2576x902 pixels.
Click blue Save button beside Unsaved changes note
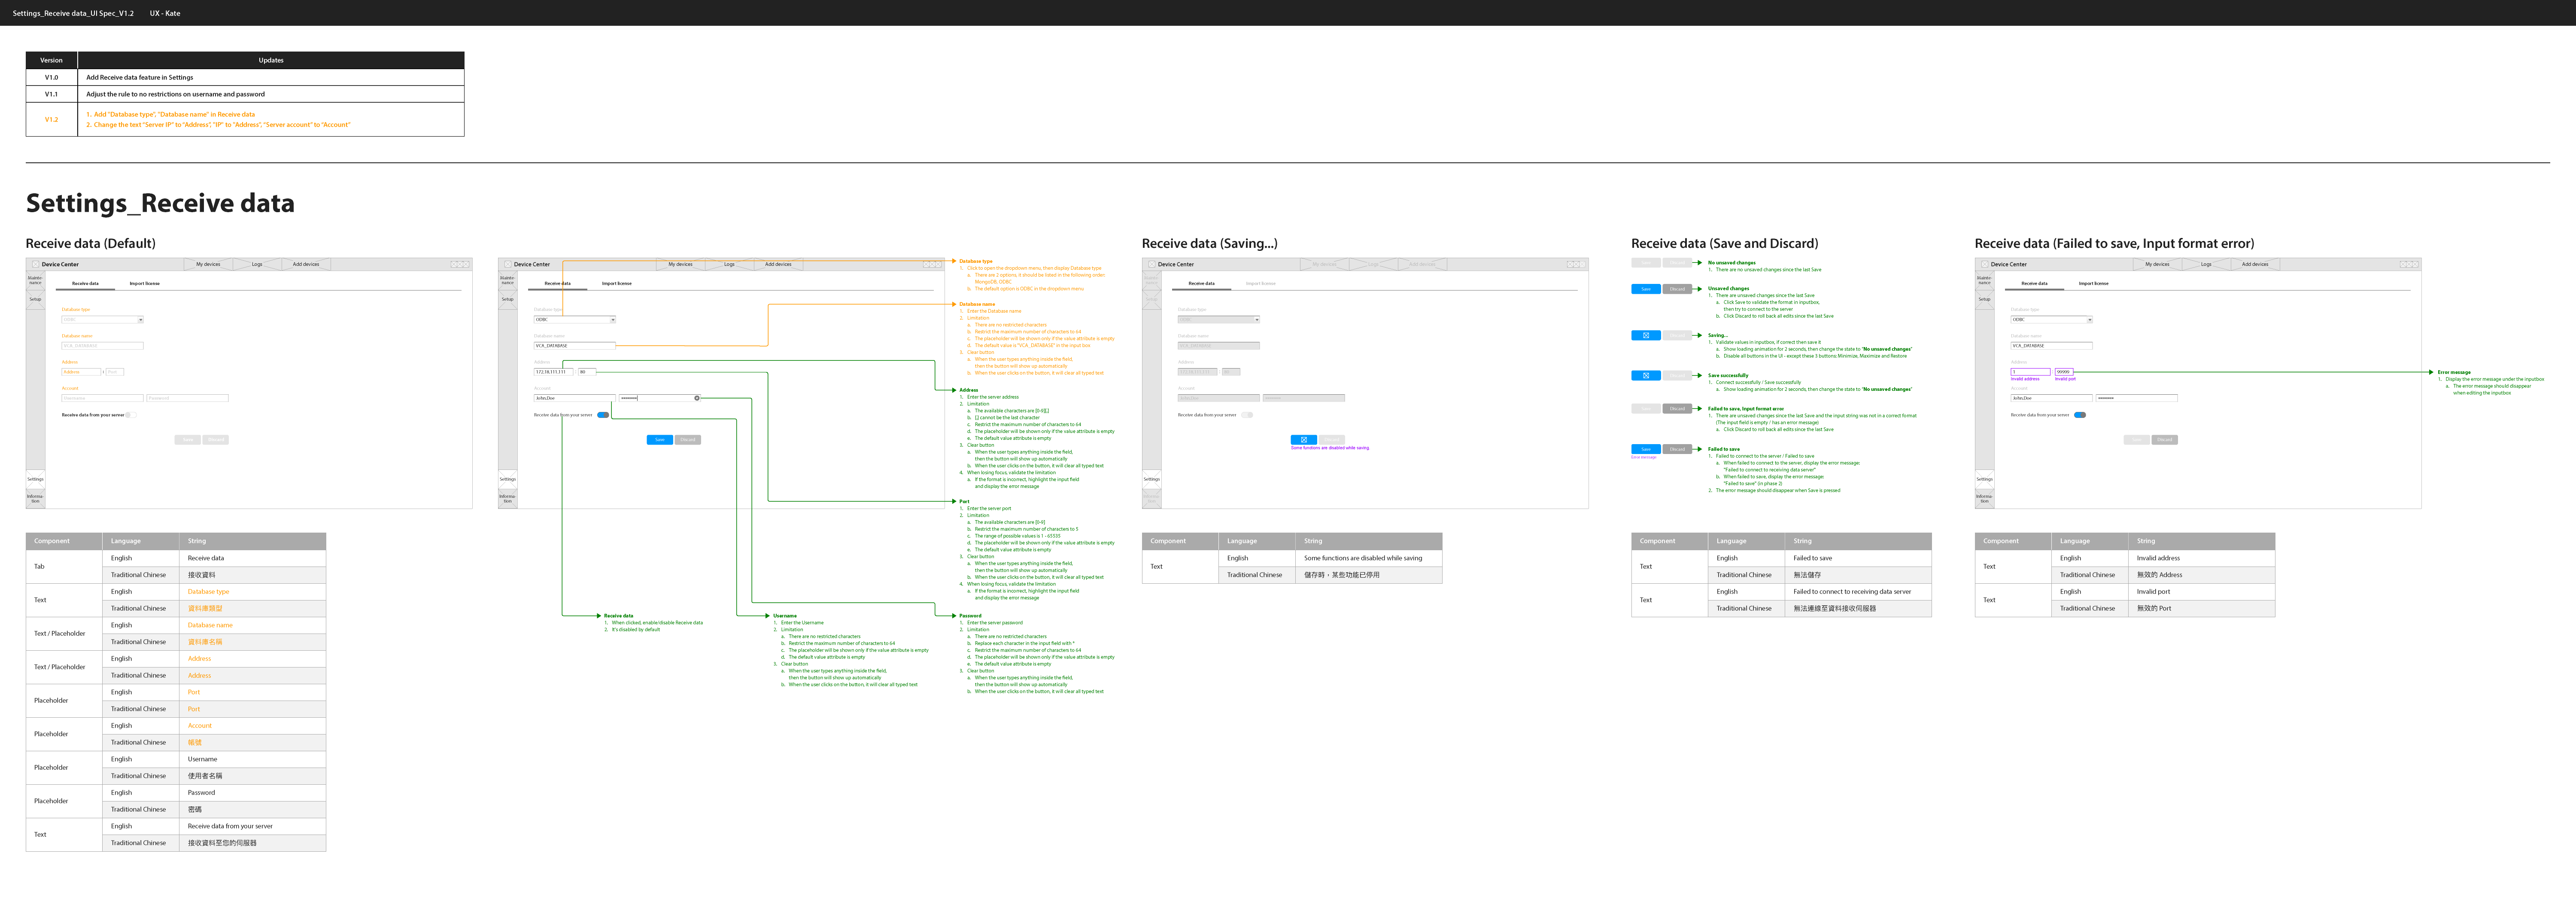[1645, 289]
